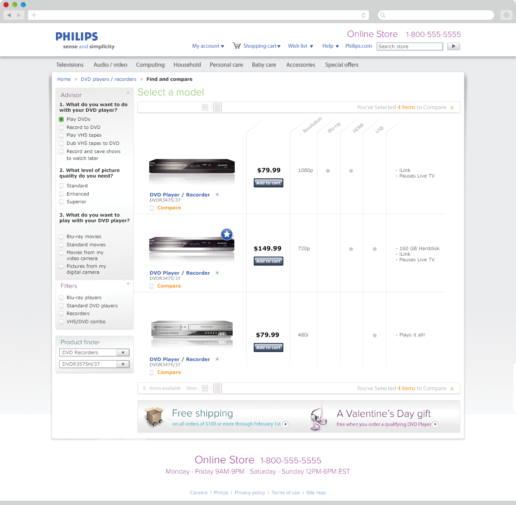
Task: Check Blu-ray movies option
Action: coord(61,236)
